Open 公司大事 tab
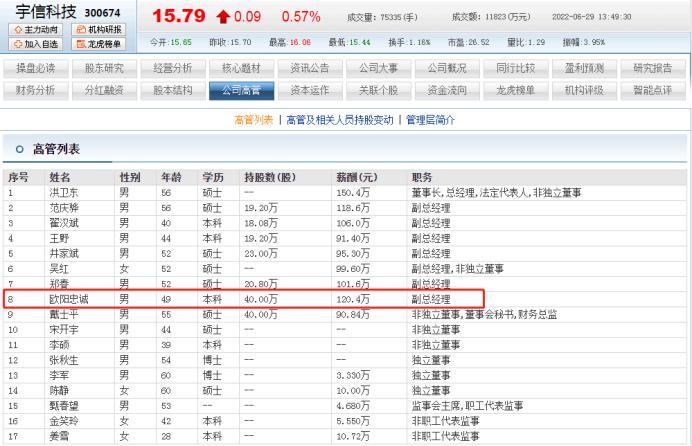 click(x=379, y=68)
